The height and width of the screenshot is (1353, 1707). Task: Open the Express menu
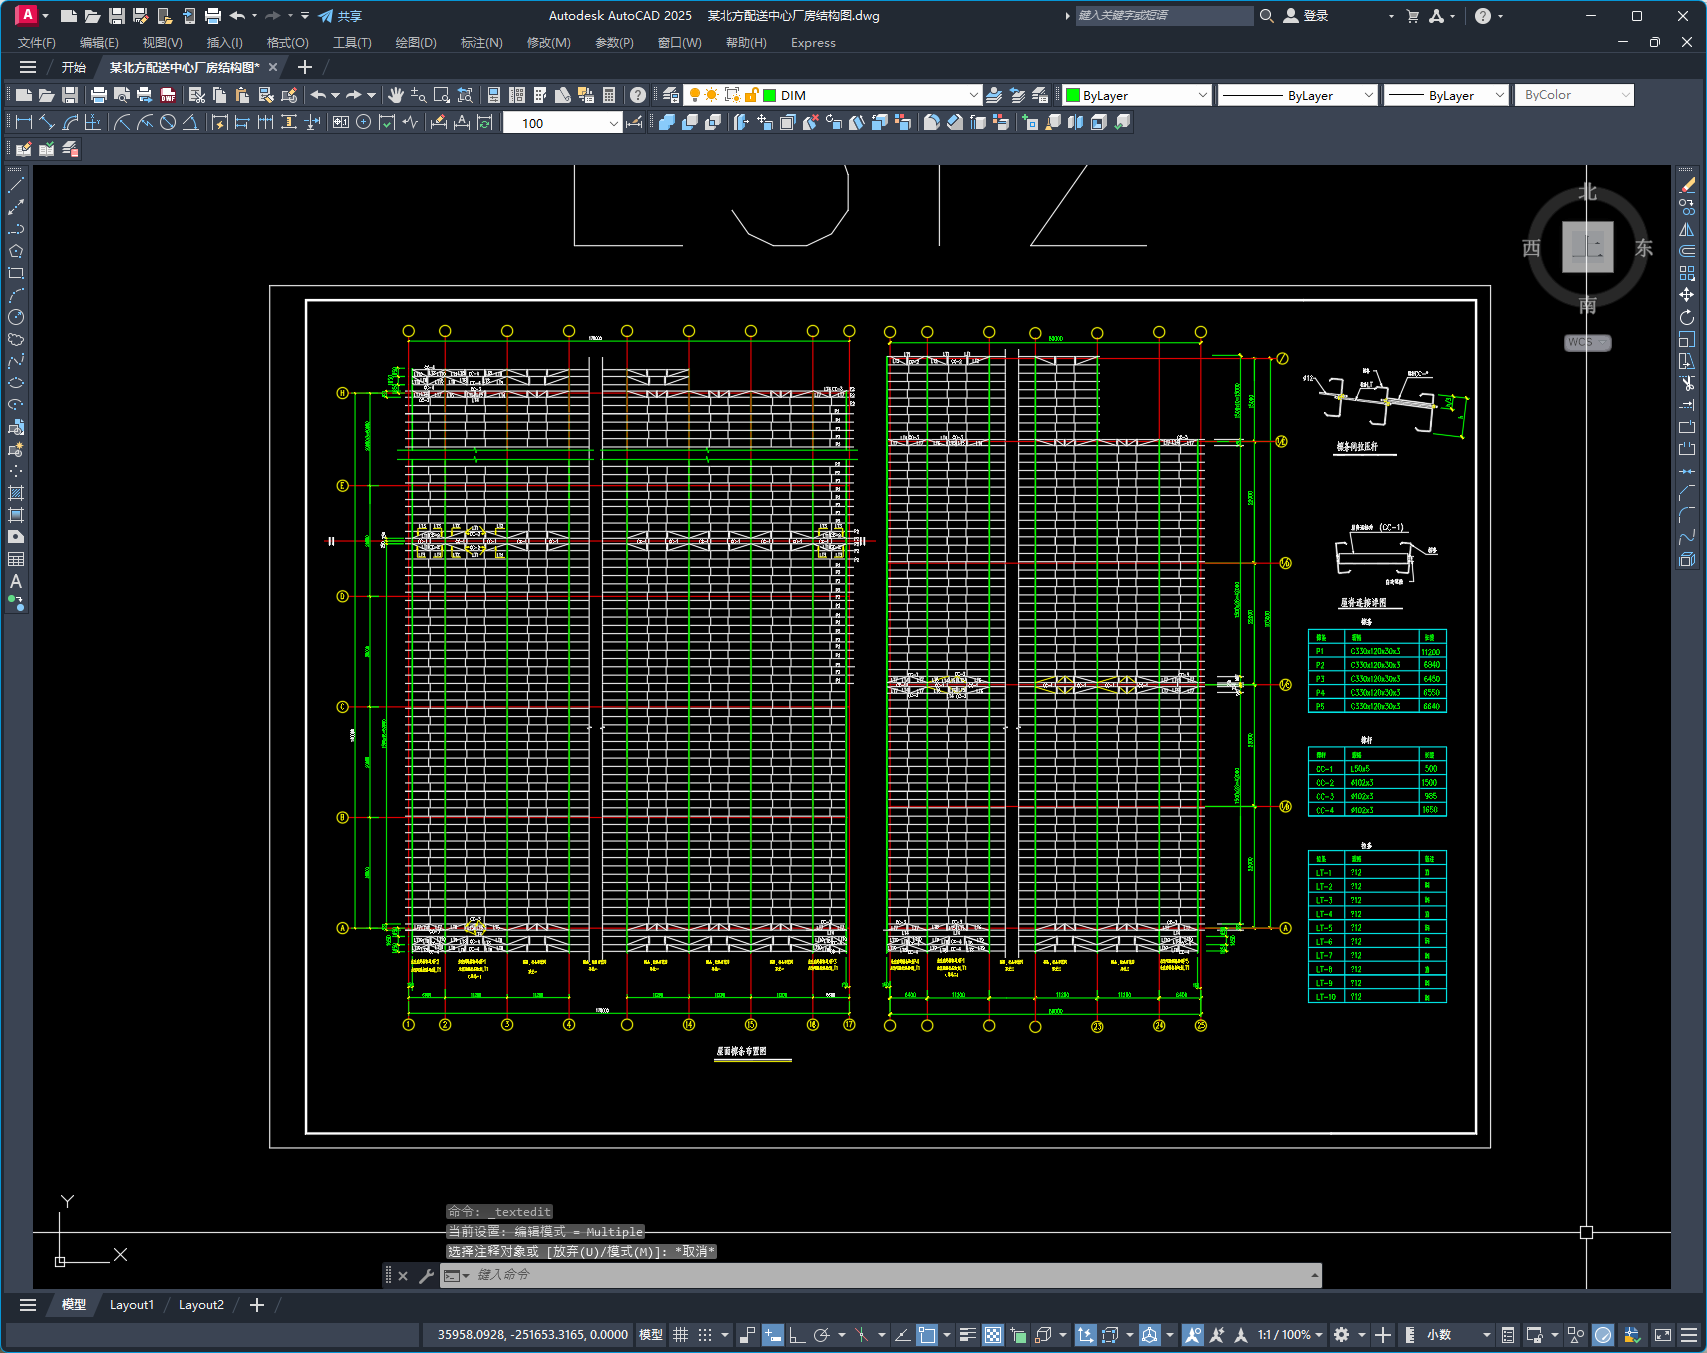click(x=813, y=43)
